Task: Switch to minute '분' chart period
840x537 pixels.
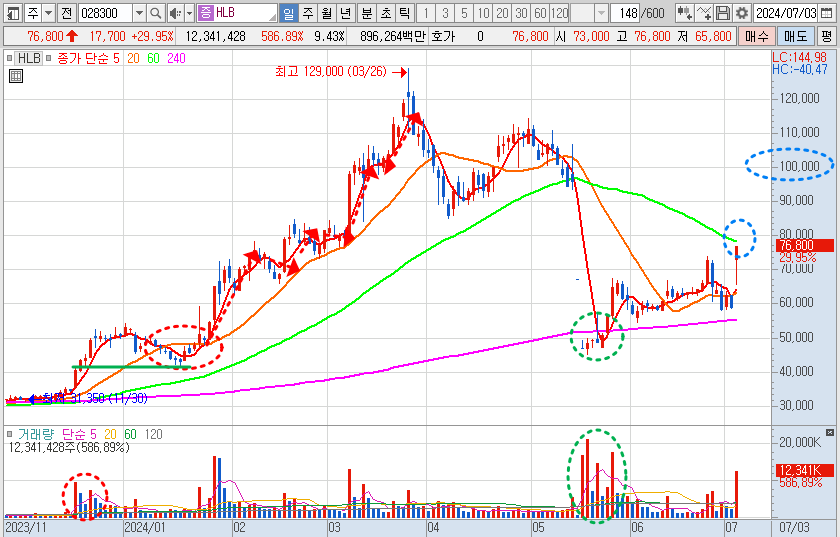Action: click(x=367, y=13)
